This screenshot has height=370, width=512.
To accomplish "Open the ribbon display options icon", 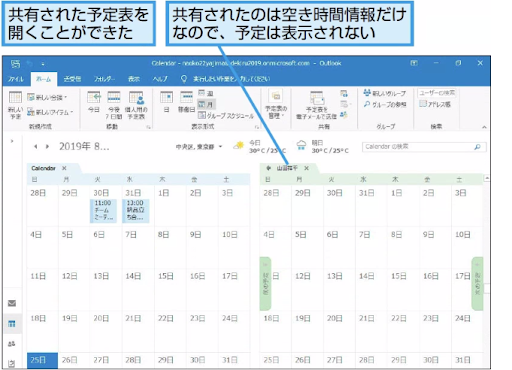I will (x=414, y=63).
